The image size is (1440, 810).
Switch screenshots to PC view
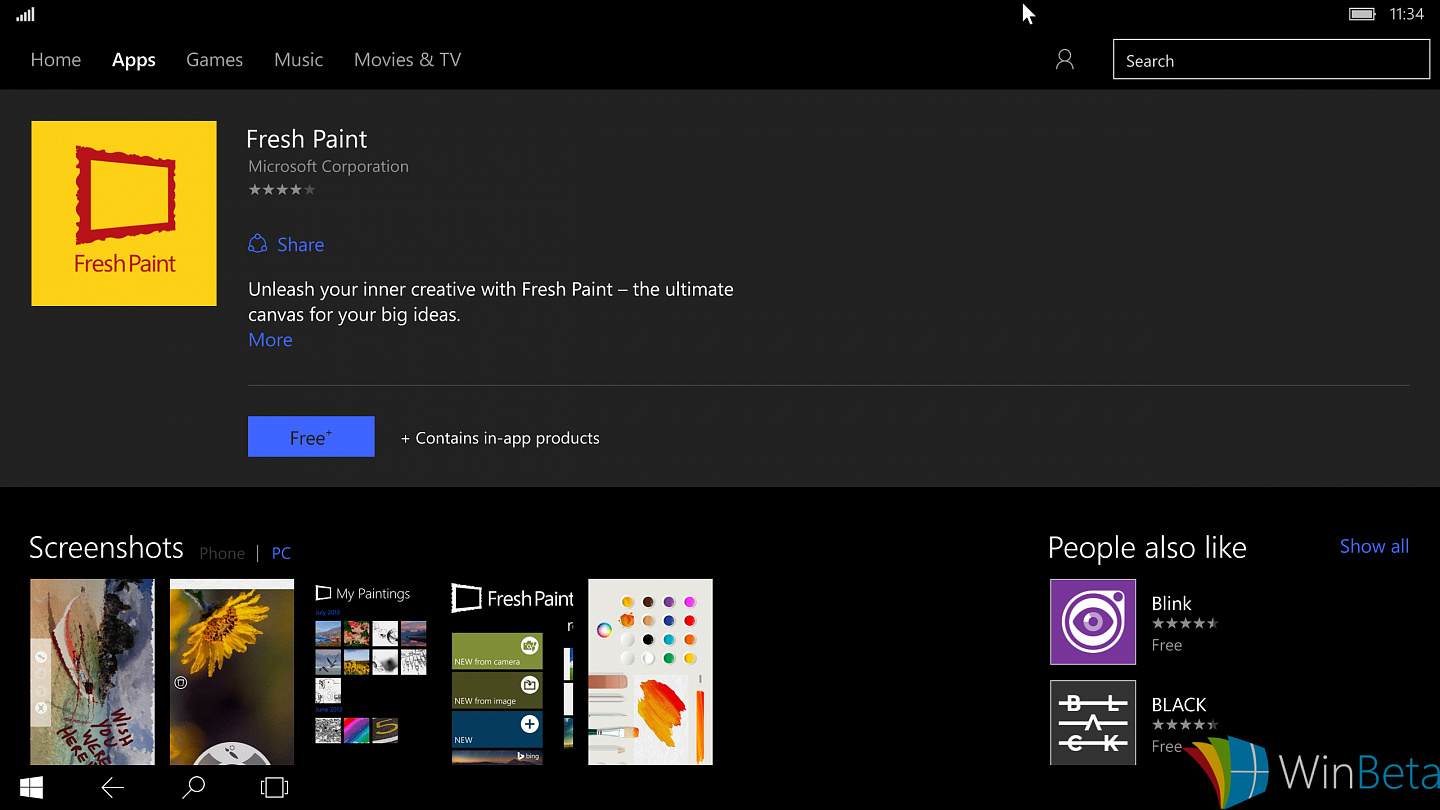pyautogui.click(x=281, y=553)
